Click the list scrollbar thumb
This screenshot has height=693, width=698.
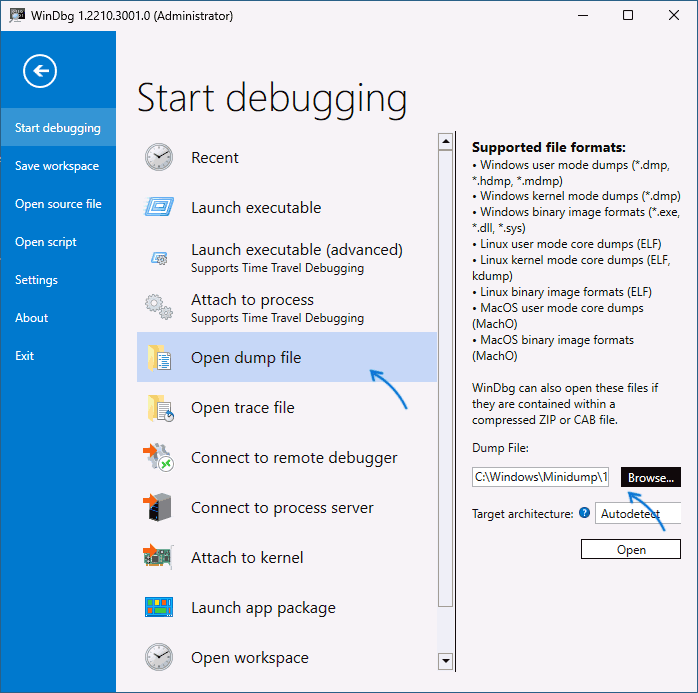coord(445,378)
